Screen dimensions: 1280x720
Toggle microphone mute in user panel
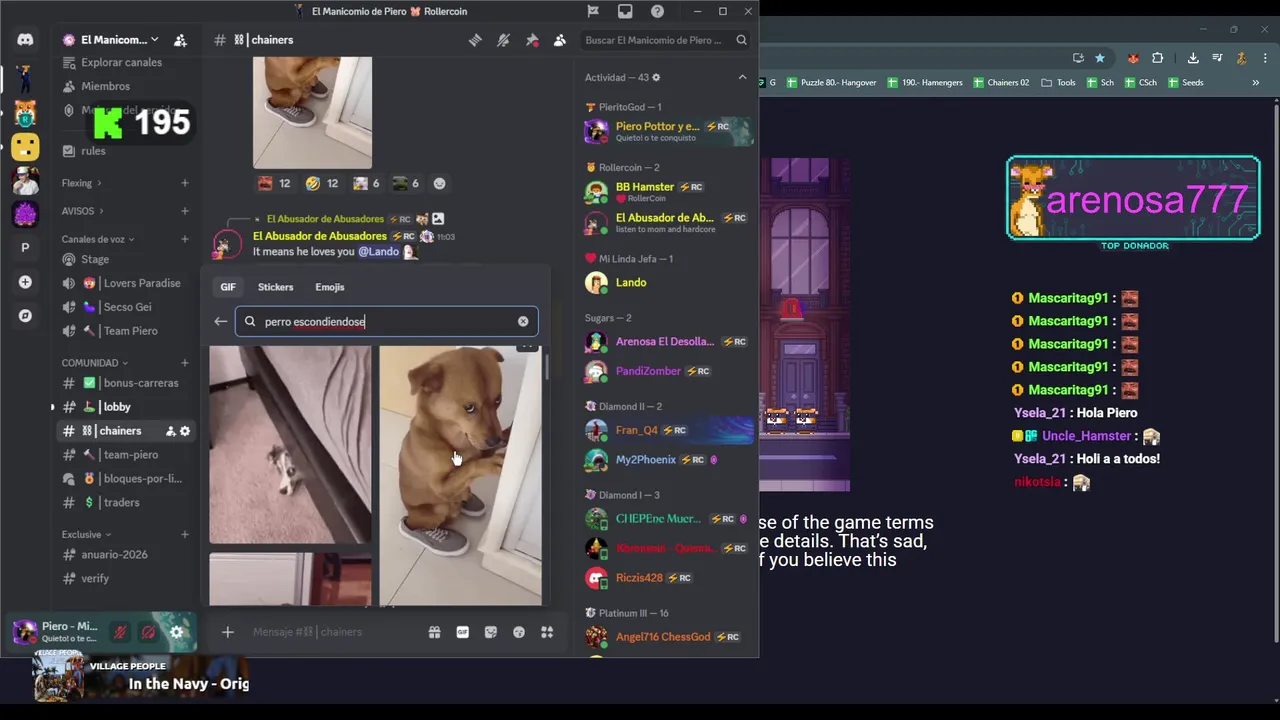coord(120,632)
